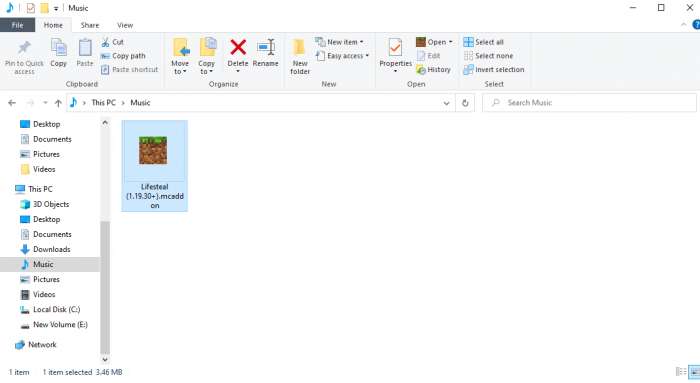
Task: Go up one folder level
Action: [x=58, y=103]
